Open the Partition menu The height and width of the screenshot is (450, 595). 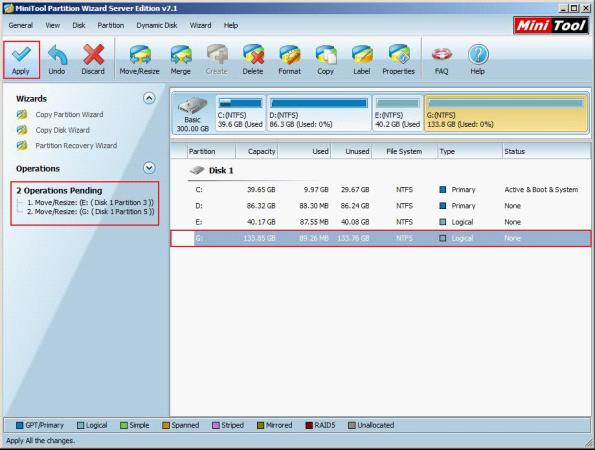(x=111, y=25)
